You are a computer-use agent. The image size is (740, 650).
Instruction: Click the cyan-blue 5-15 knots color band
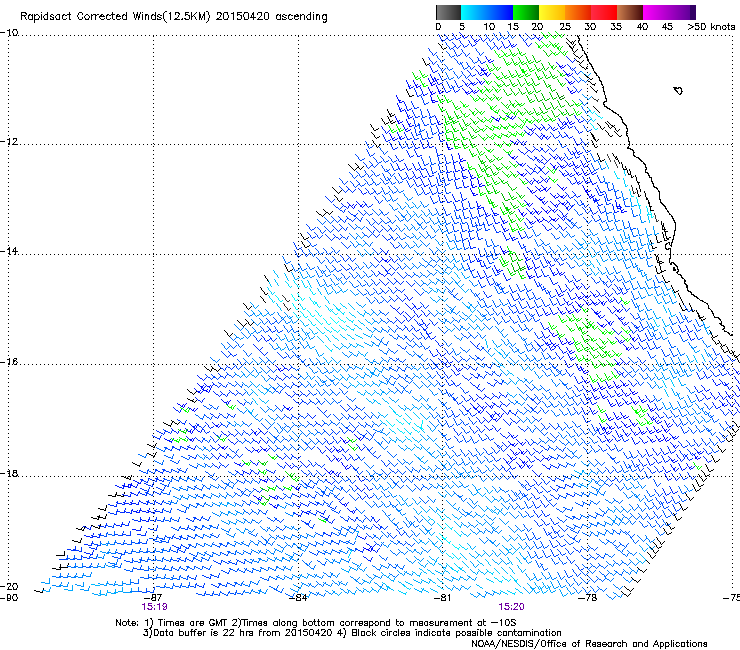point(487,12)
